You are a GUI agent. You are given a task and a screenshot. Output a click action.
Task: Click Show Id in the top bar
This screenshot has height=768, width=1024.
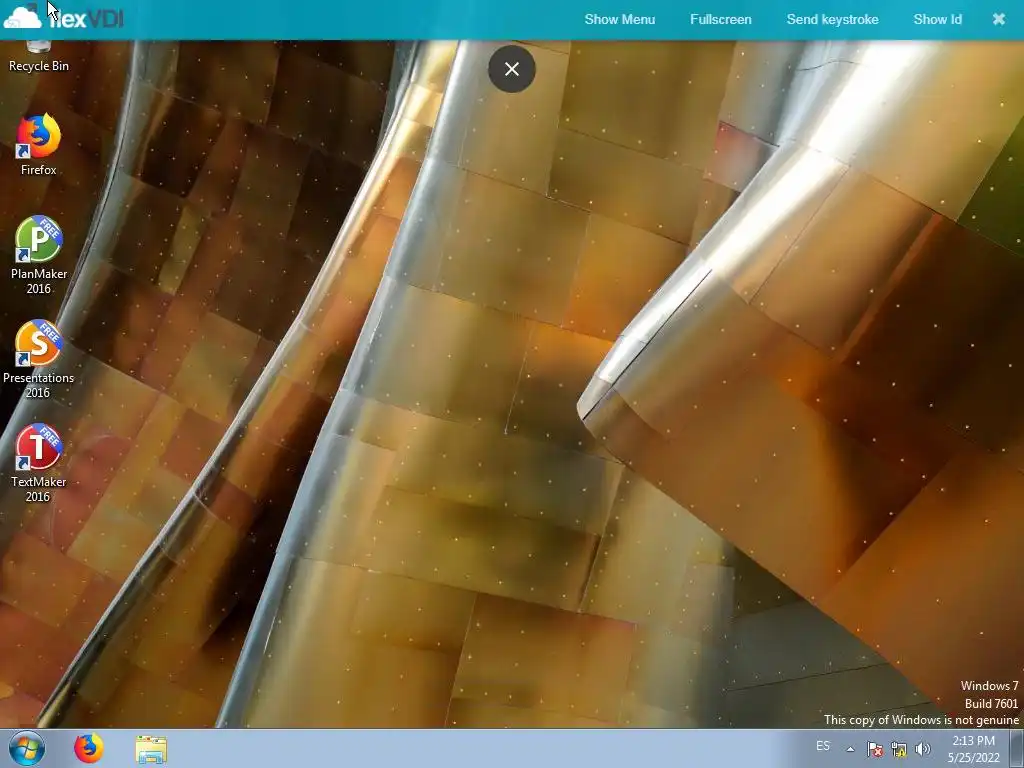(937, 20)
